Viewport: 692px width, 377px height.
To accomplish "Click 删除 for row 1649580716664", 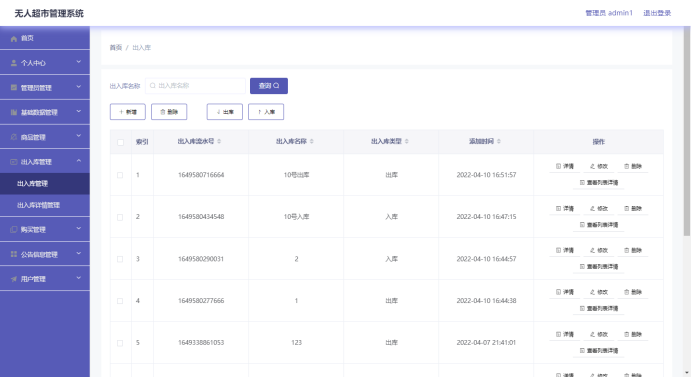I will pos(633,166).
